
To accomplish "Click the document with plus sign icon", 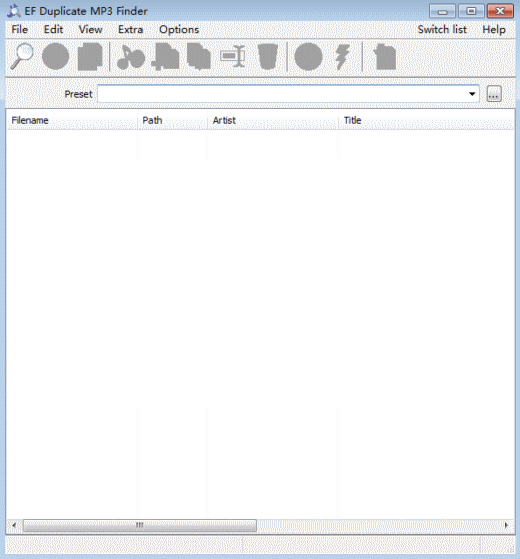I will (165, 56).
